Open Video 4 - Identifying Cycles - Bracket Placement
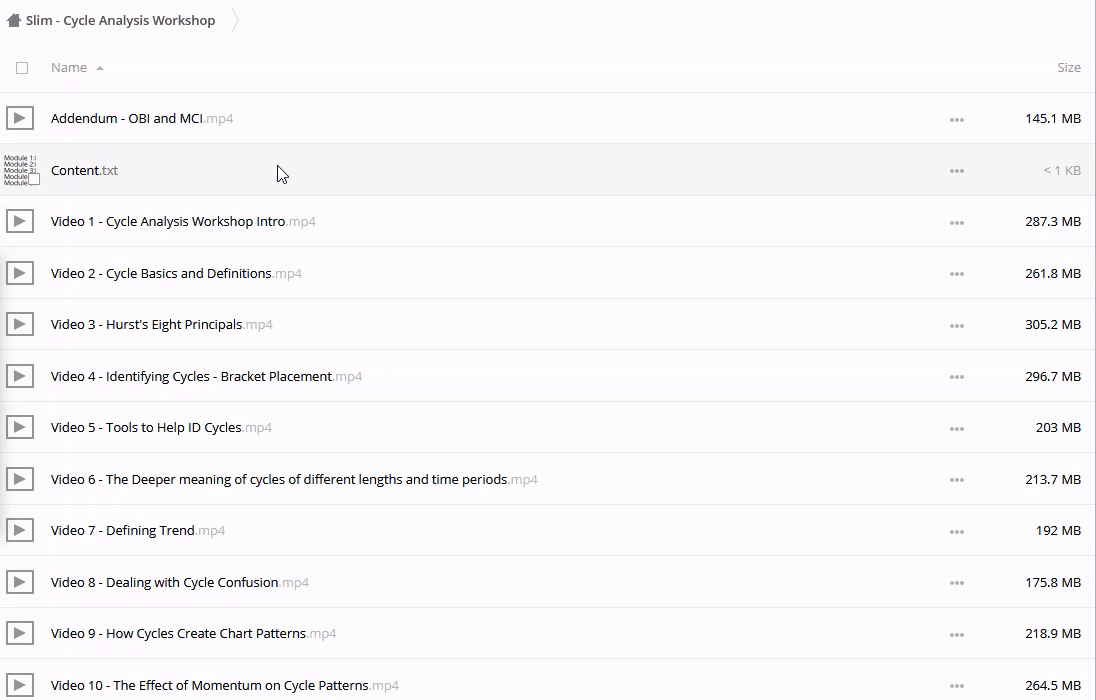The width and height of the screenshot is (1096, 700). point(191,376)
